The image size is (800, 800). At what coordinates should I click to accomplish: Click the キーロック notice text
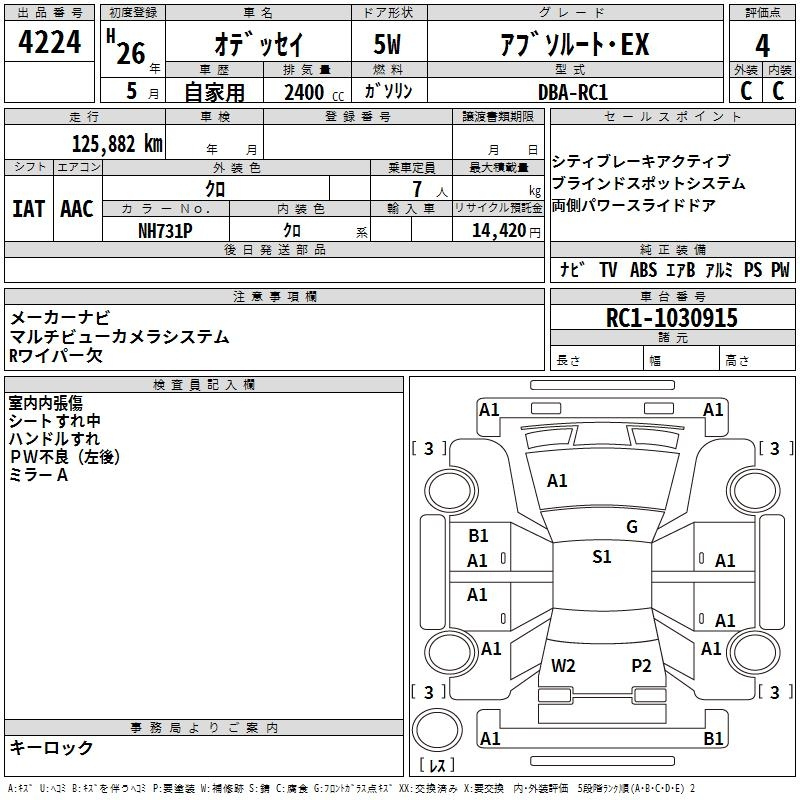point(51,747)
